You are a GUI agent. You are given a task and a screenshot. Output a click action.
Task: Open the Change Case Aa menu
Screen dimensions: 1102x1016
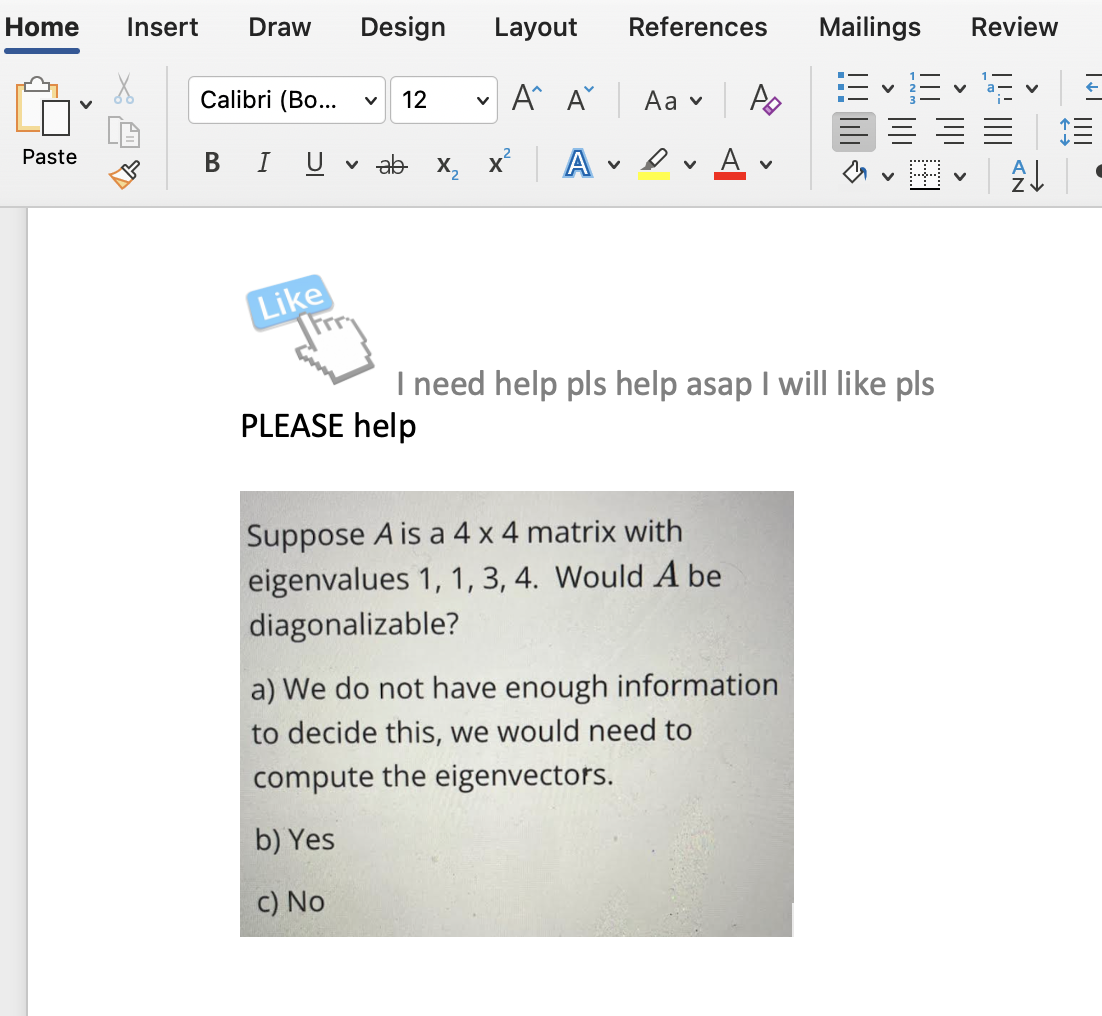673,100
